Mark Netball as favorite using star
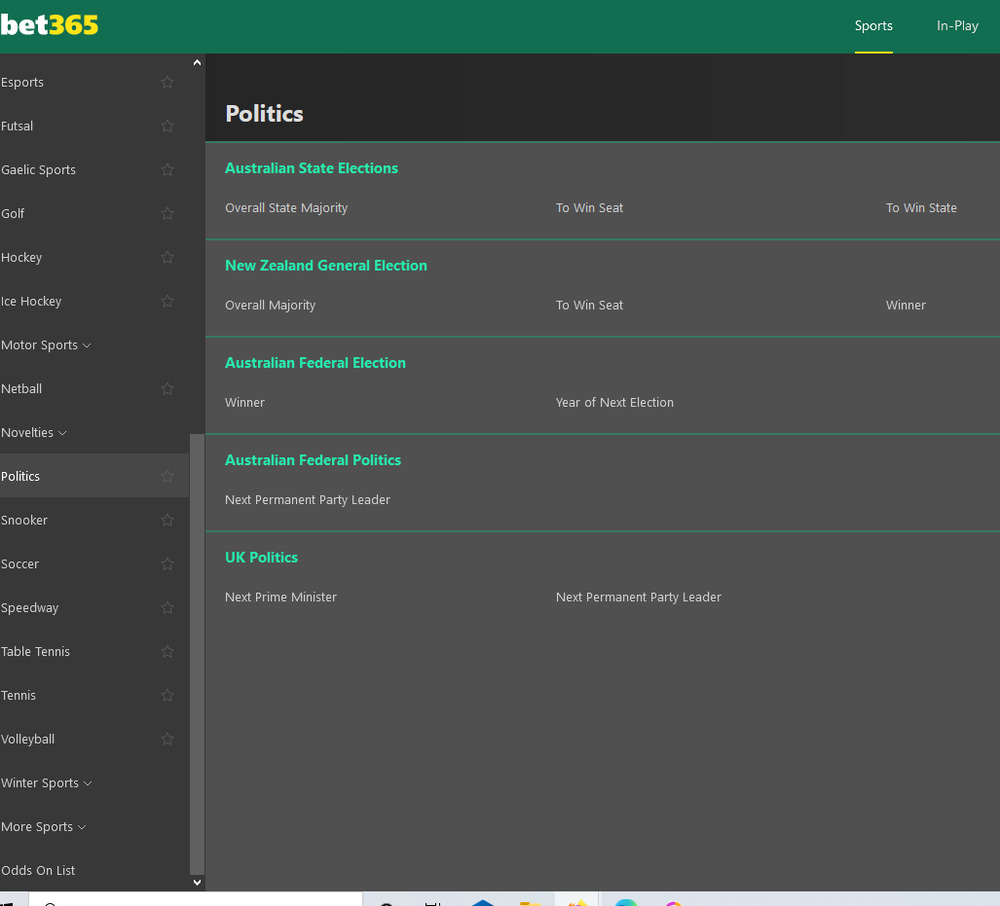Screen dimensions: 1000x906 pos(167,389)
